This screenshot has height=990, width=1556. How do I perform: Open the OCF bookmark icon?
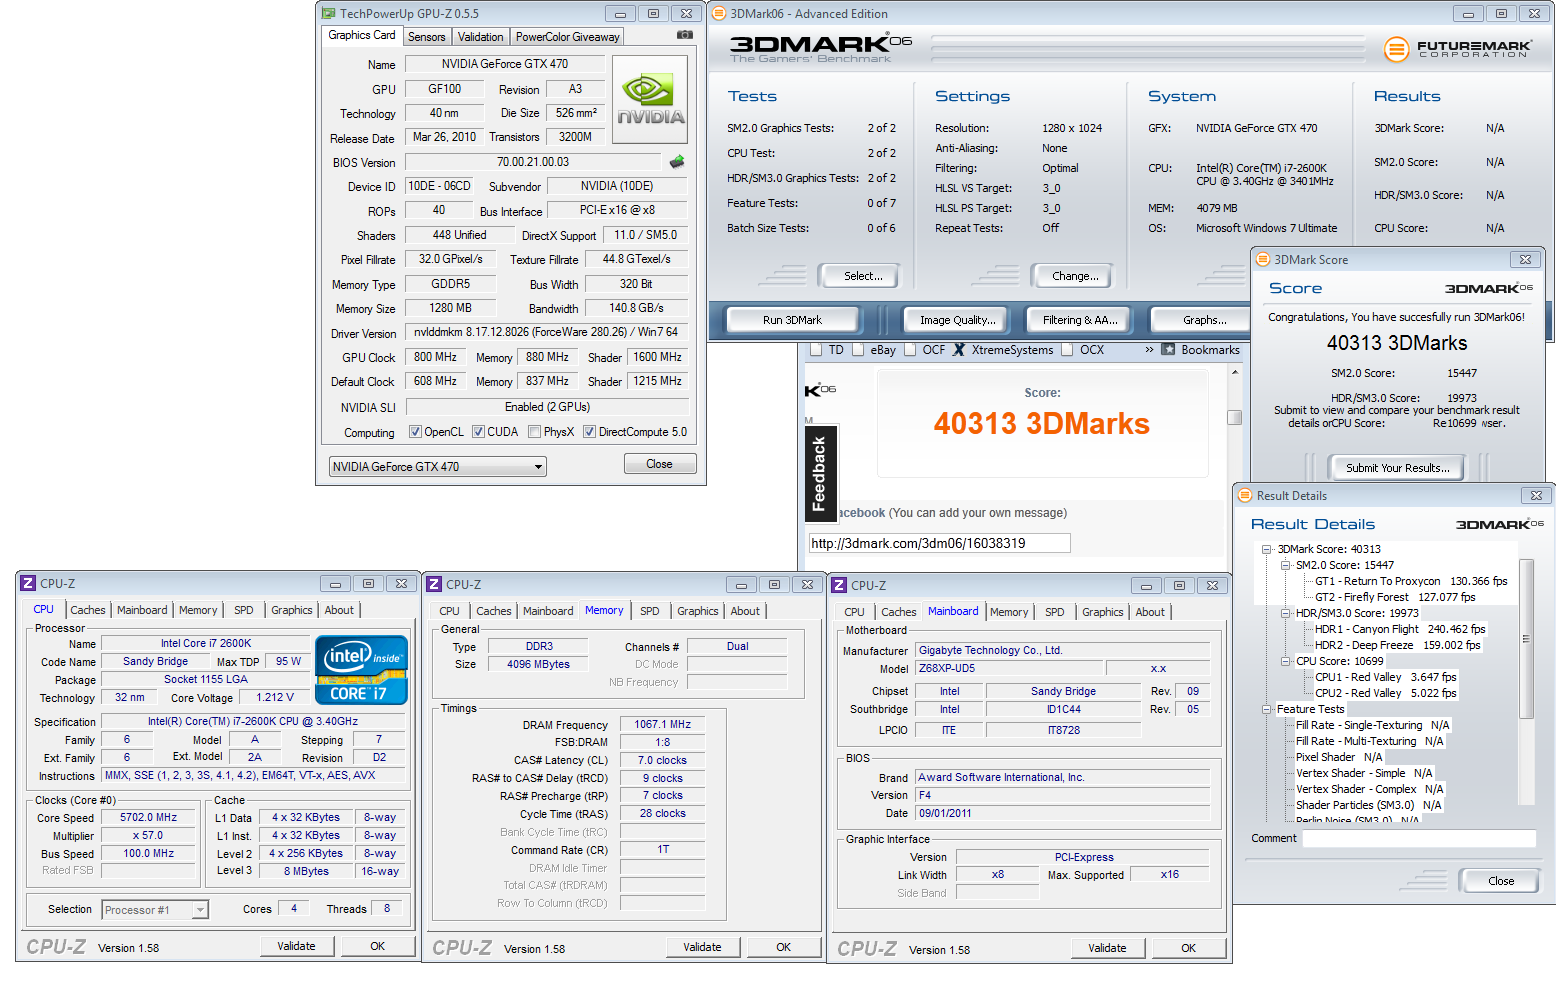click(x=910, y=350)
